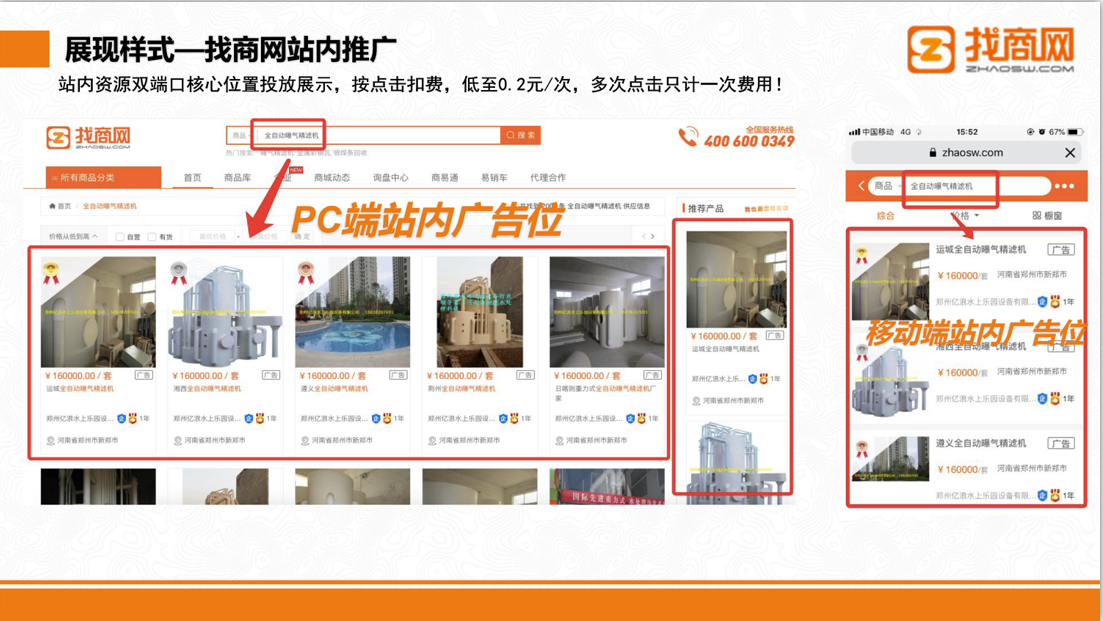Check the 自营 filter checkbox
1103x621 pixels.
click(x=120, y=237)
